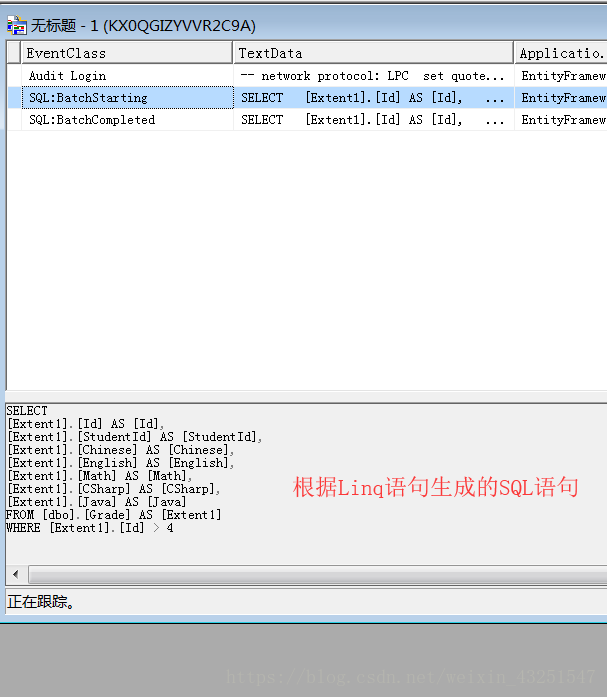
Task: Click TextData cell of SQL:BatchCompleted row
Action: (373, 120)
